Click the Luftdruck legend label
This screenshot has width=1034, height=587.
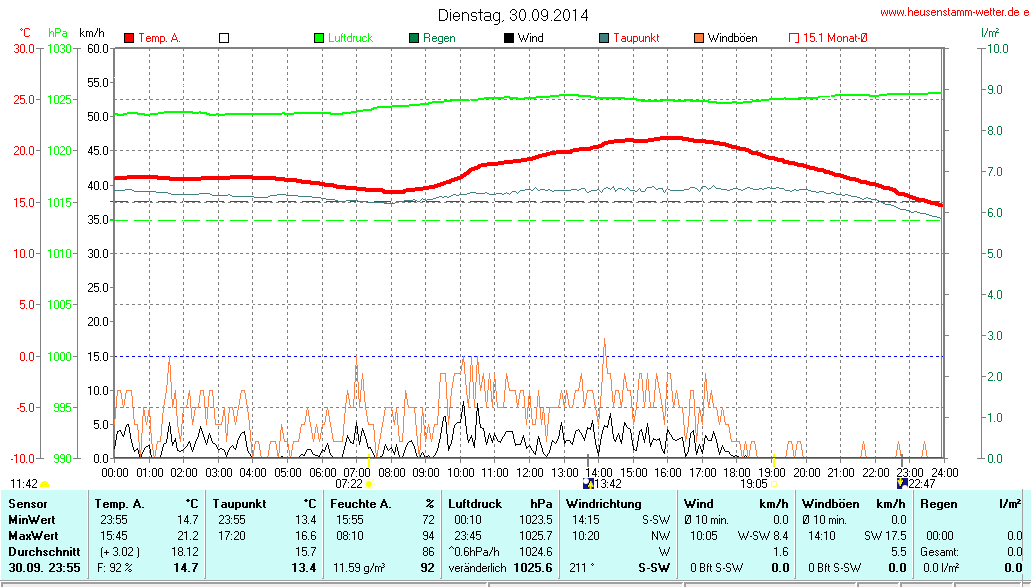pos(350,38)
